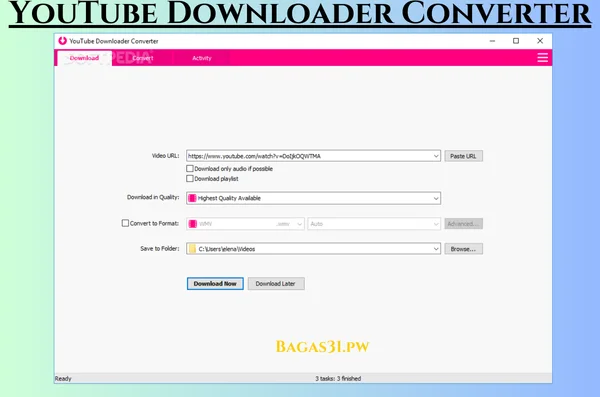
Task: Click the Save to Folder path field
Action: click(x=313, y=249)
